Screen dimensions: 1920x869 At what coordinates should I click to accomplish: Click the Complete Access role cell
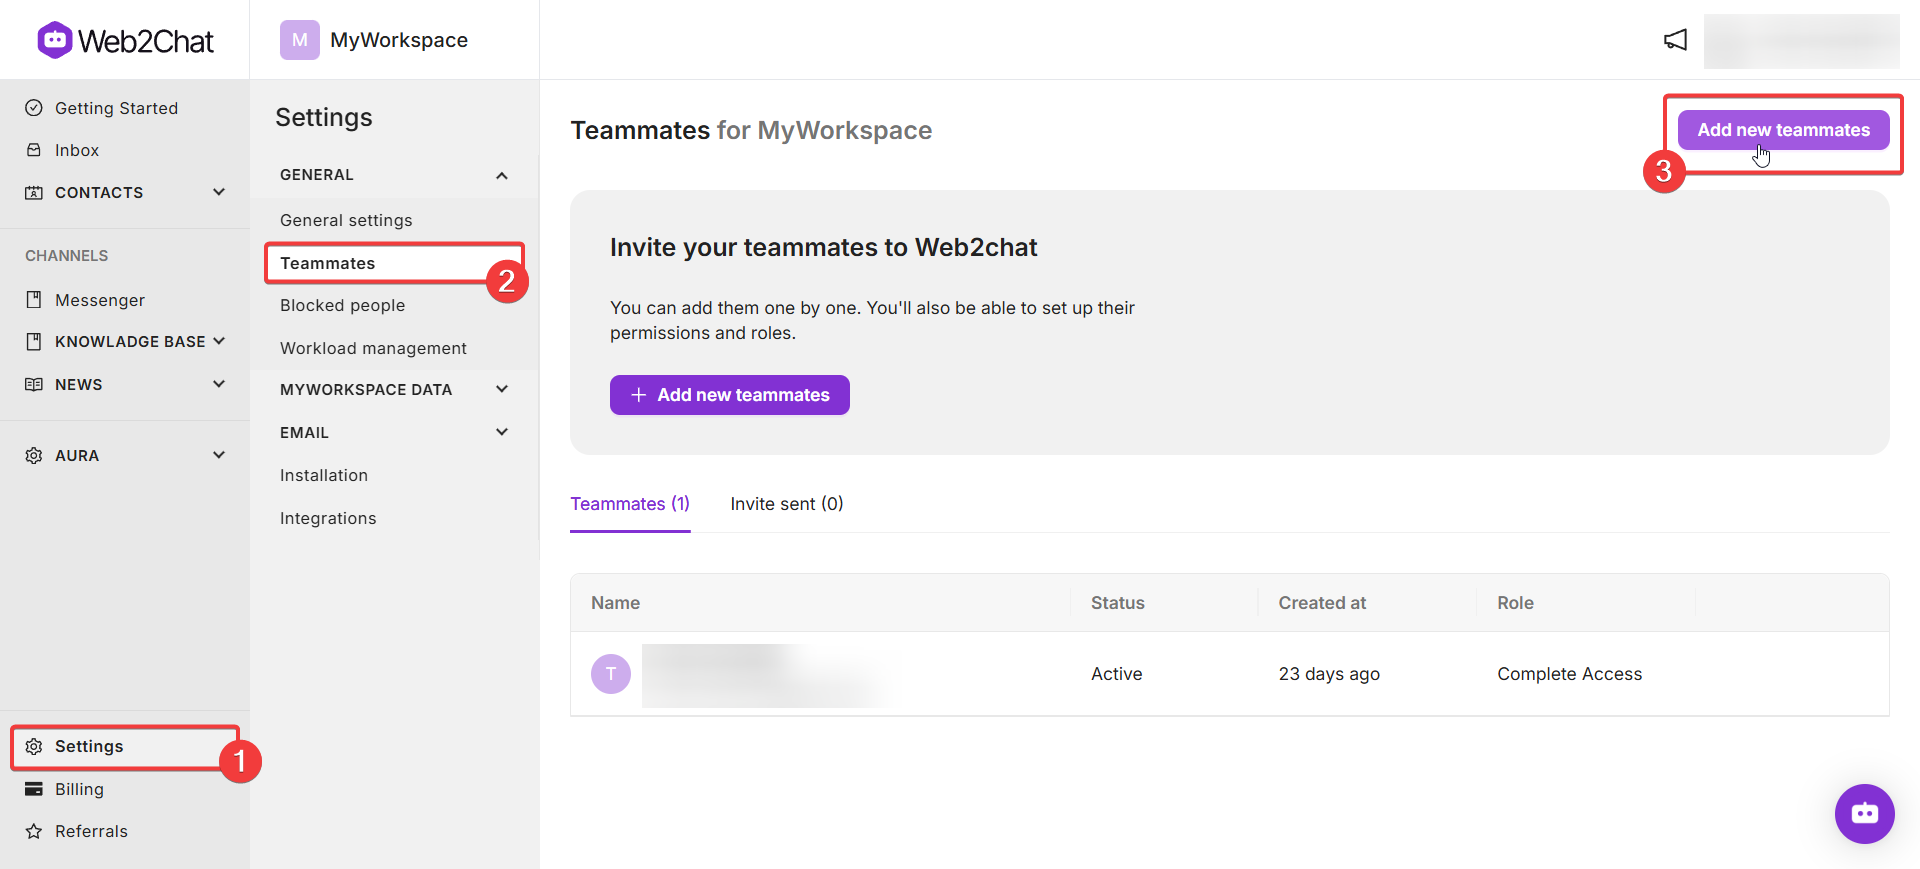[x=1569, y=674]
